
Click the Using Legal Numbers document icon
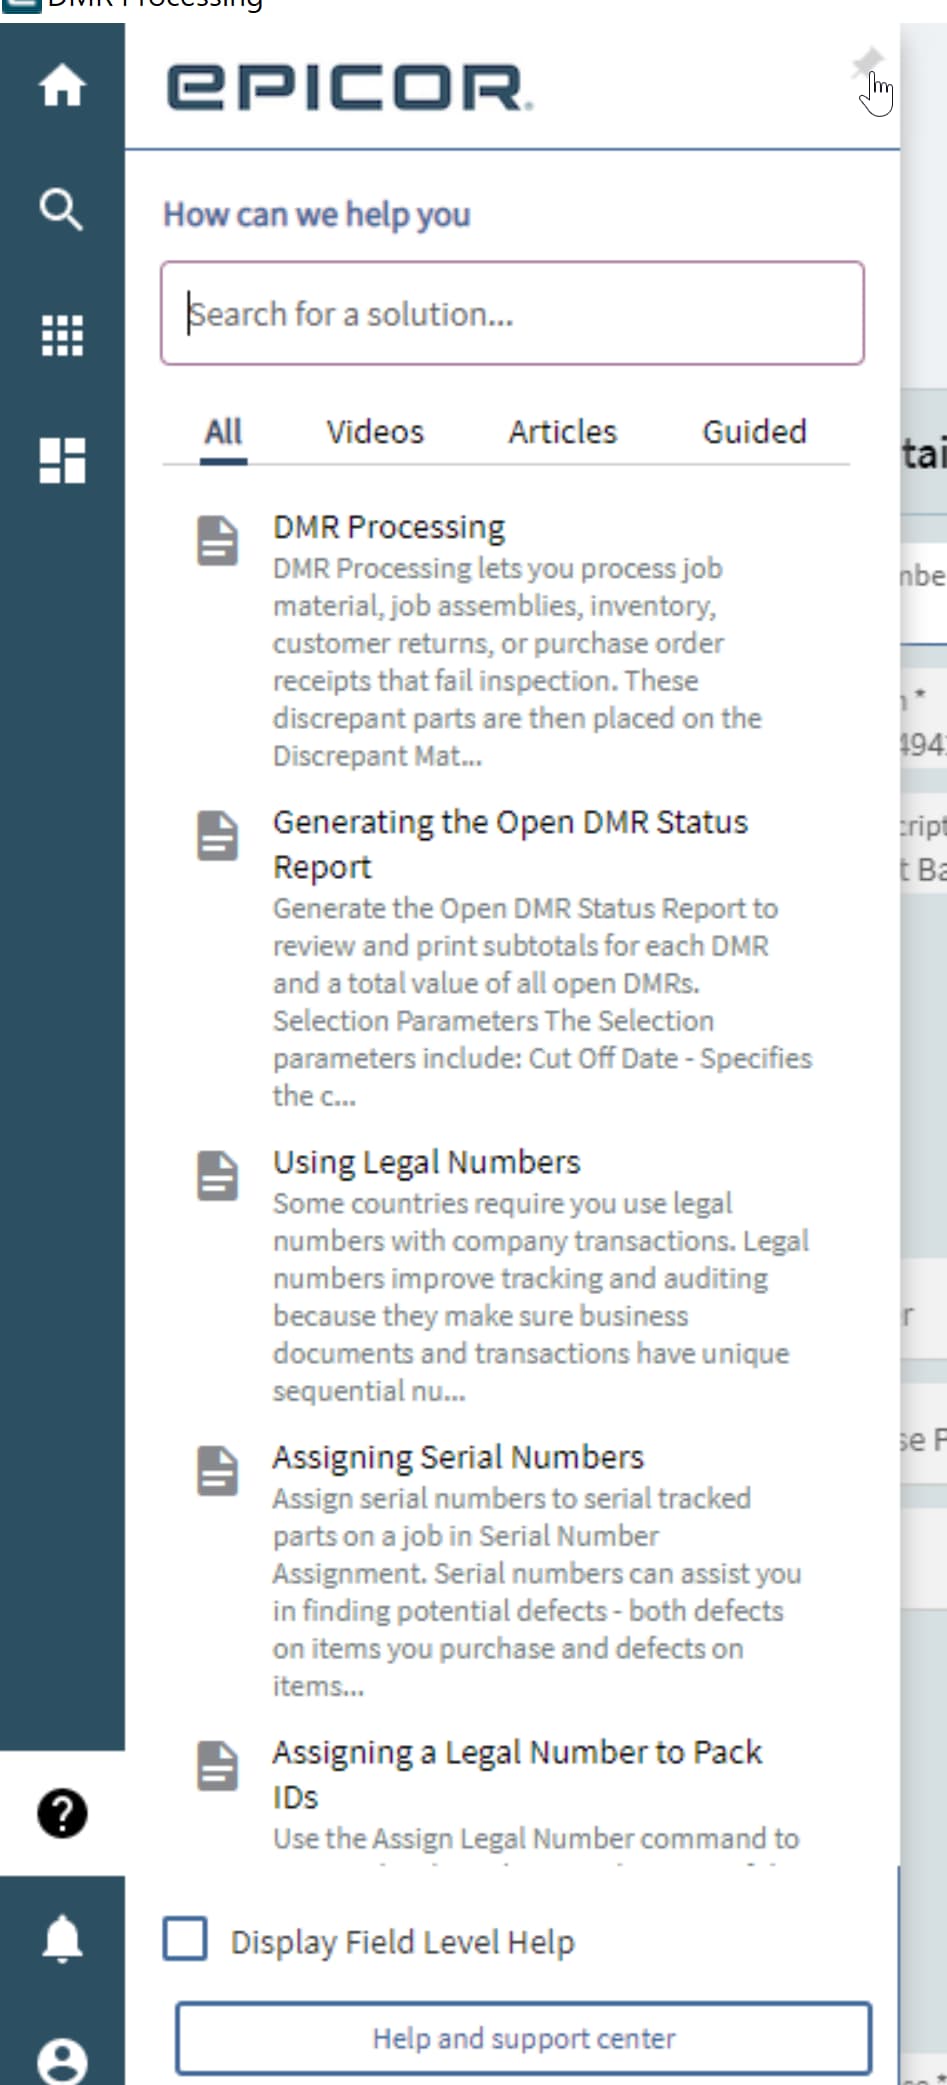tap(217, 1176)
